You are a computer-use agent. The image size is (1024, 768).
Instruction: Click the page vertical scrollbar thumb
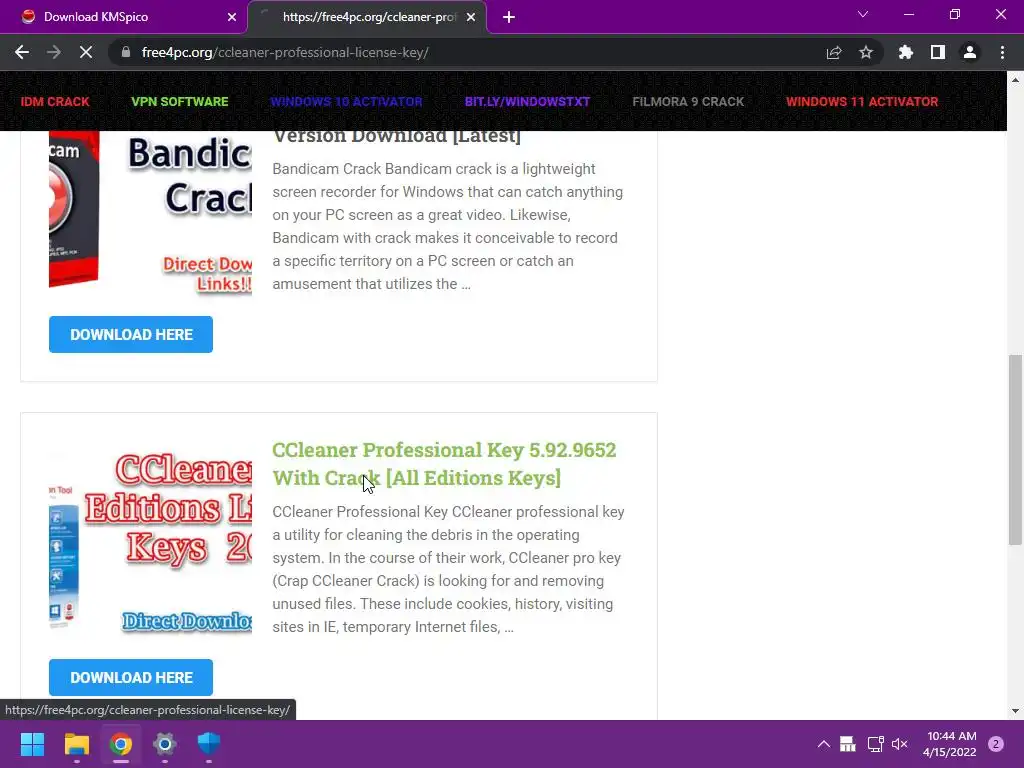tap(1015, 449)
